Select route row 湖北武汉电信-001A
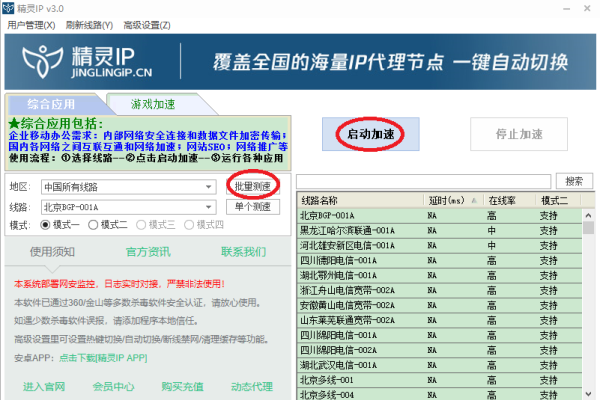This screenshot has height=400, width=600. 440,365
